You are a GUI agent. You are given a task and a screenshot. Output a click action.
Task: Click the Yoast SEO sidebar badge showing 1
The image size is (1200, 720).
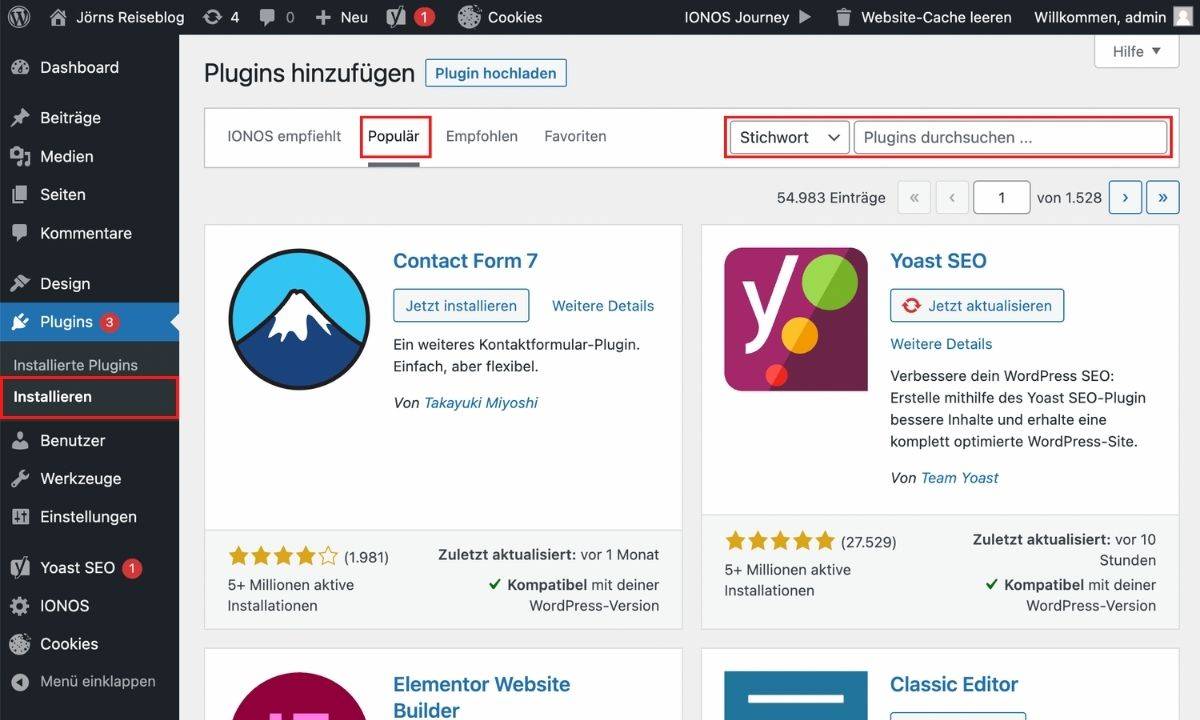point(132,568)
